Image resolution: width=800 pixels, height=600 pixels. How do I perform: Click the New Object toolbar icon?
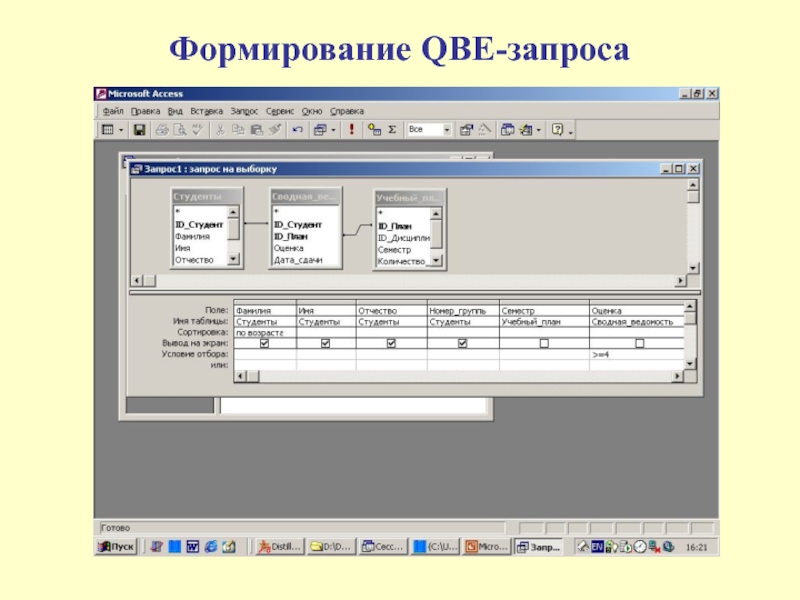(526, 130)
